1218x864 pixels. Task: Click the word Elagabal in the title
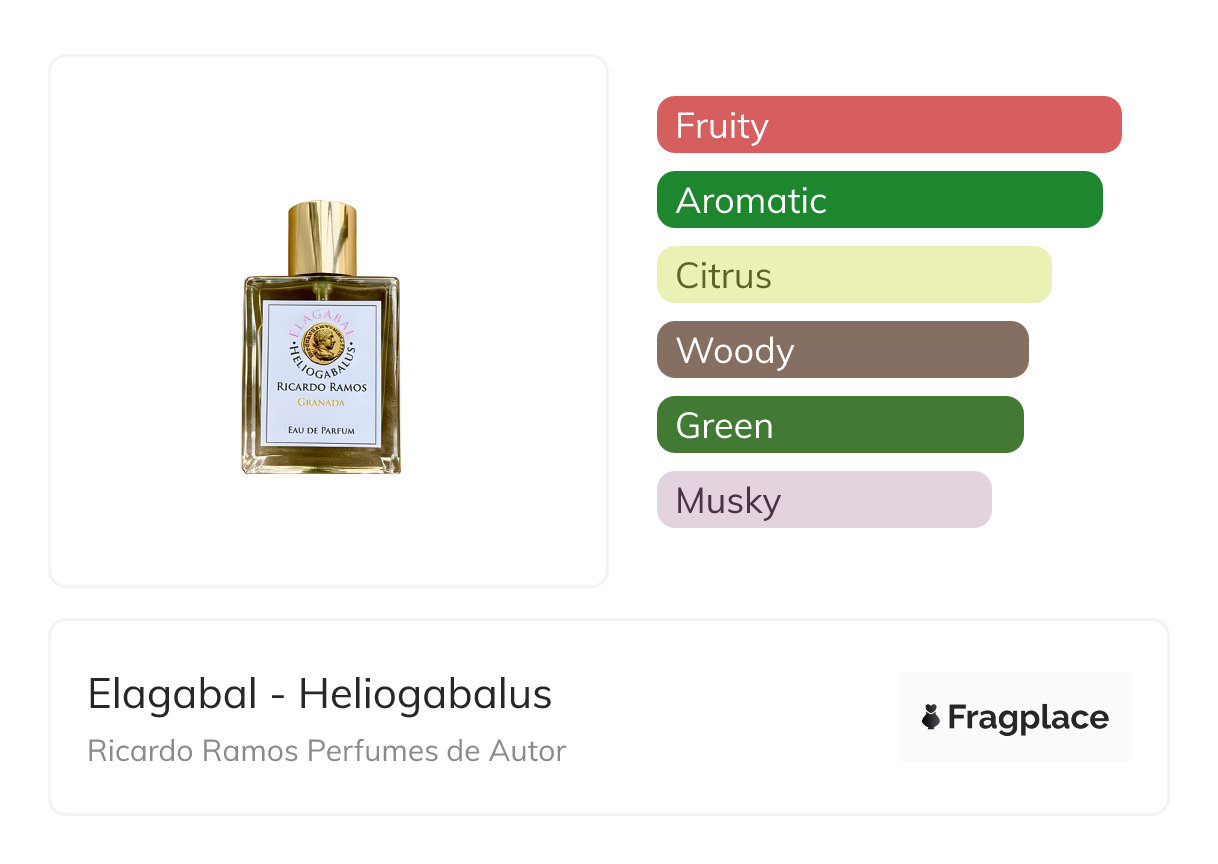pos(172,694)
